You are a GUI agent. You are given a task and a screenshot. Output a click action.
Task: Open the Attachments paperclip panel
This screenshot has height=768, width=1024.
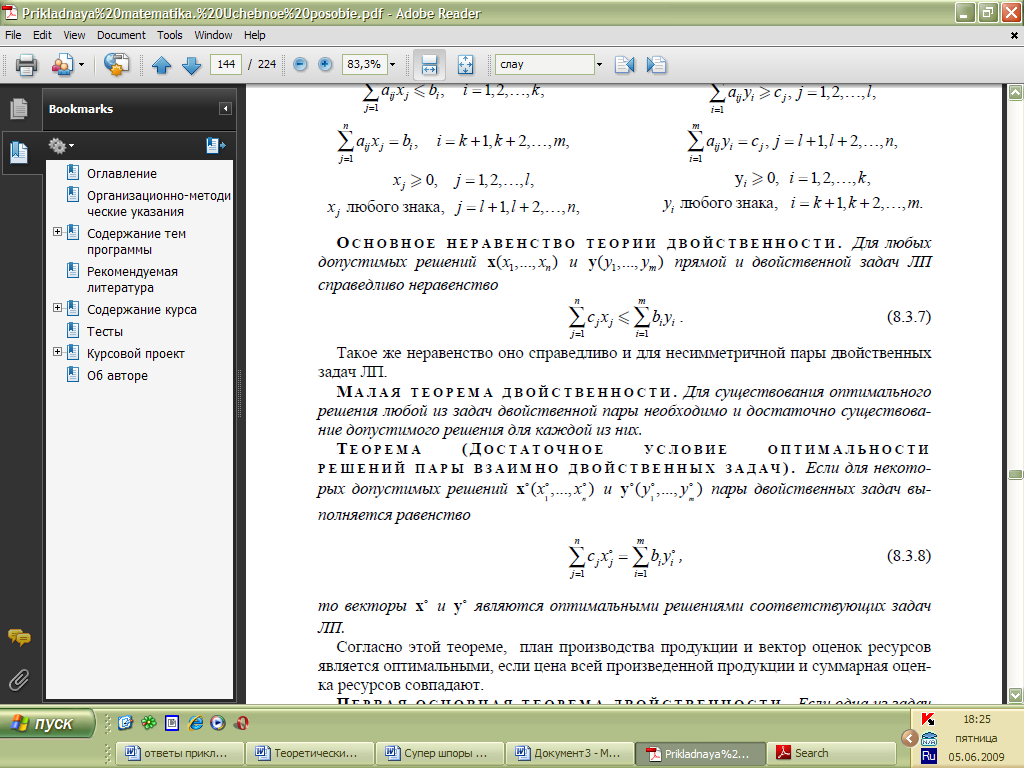19,680
